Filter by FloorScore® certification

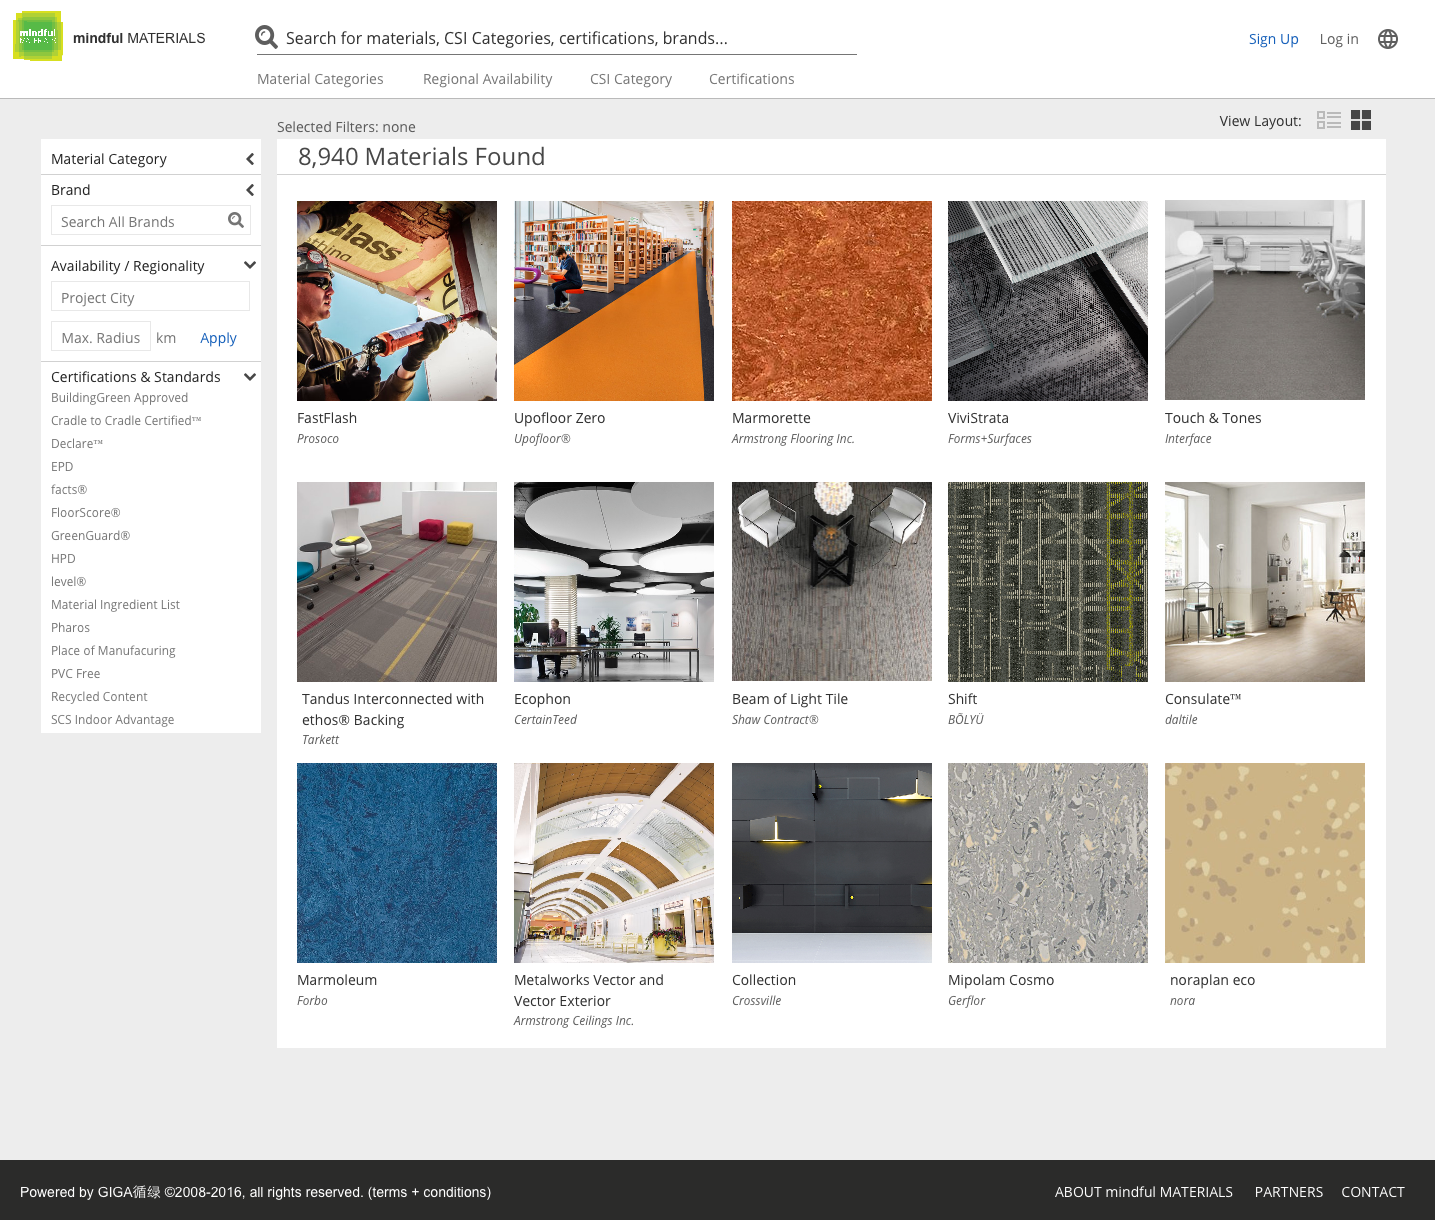85,513
